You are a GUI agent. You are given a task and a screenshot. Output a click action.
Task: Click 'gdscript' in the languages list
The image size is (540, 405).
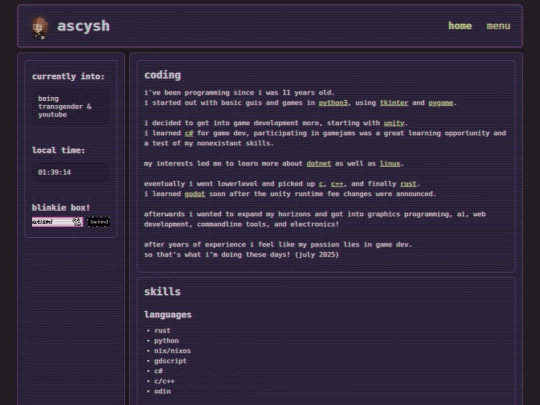(170, 361)
